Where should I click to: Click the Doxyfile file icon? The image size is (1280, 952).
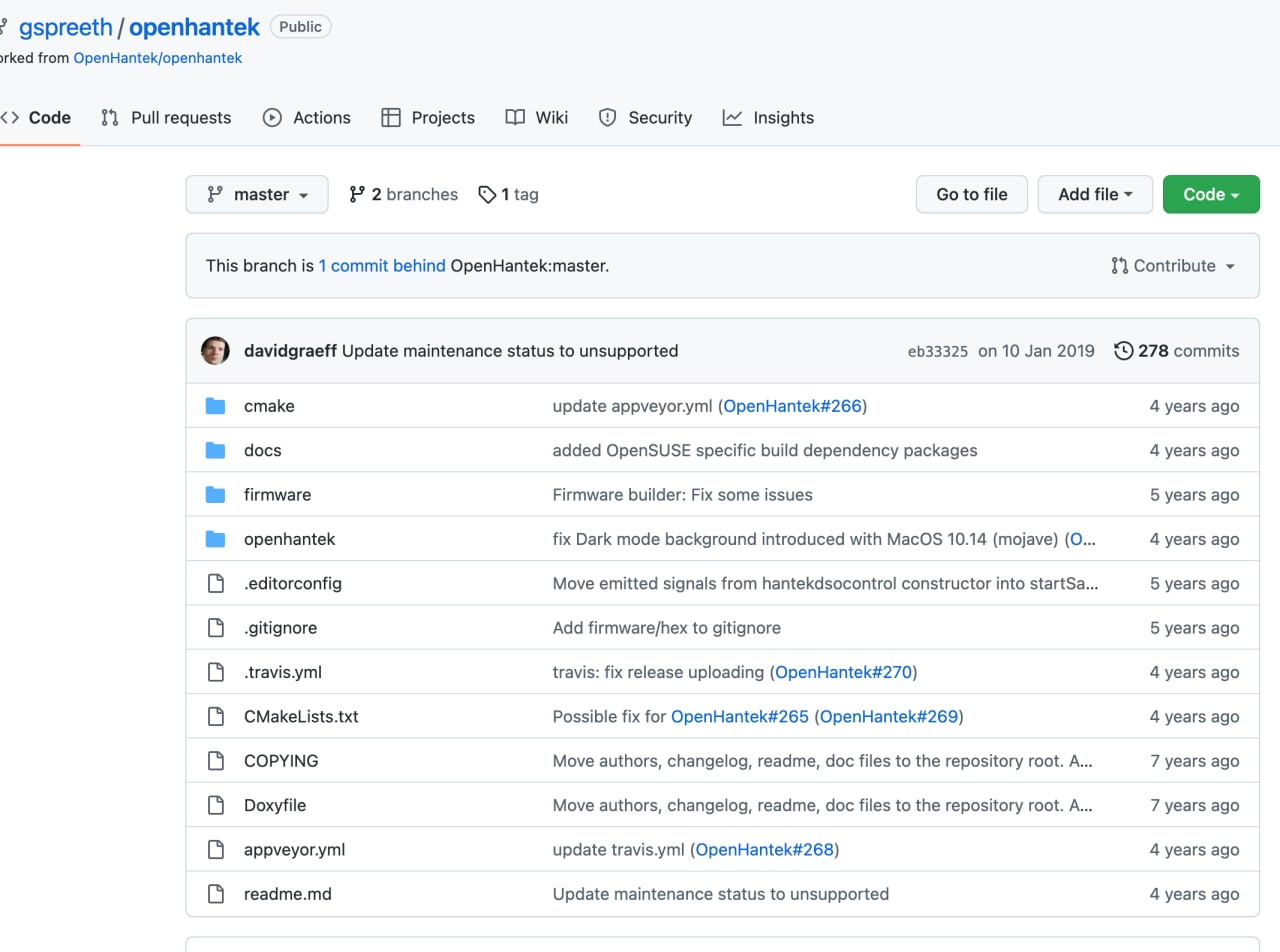point(215,805)
